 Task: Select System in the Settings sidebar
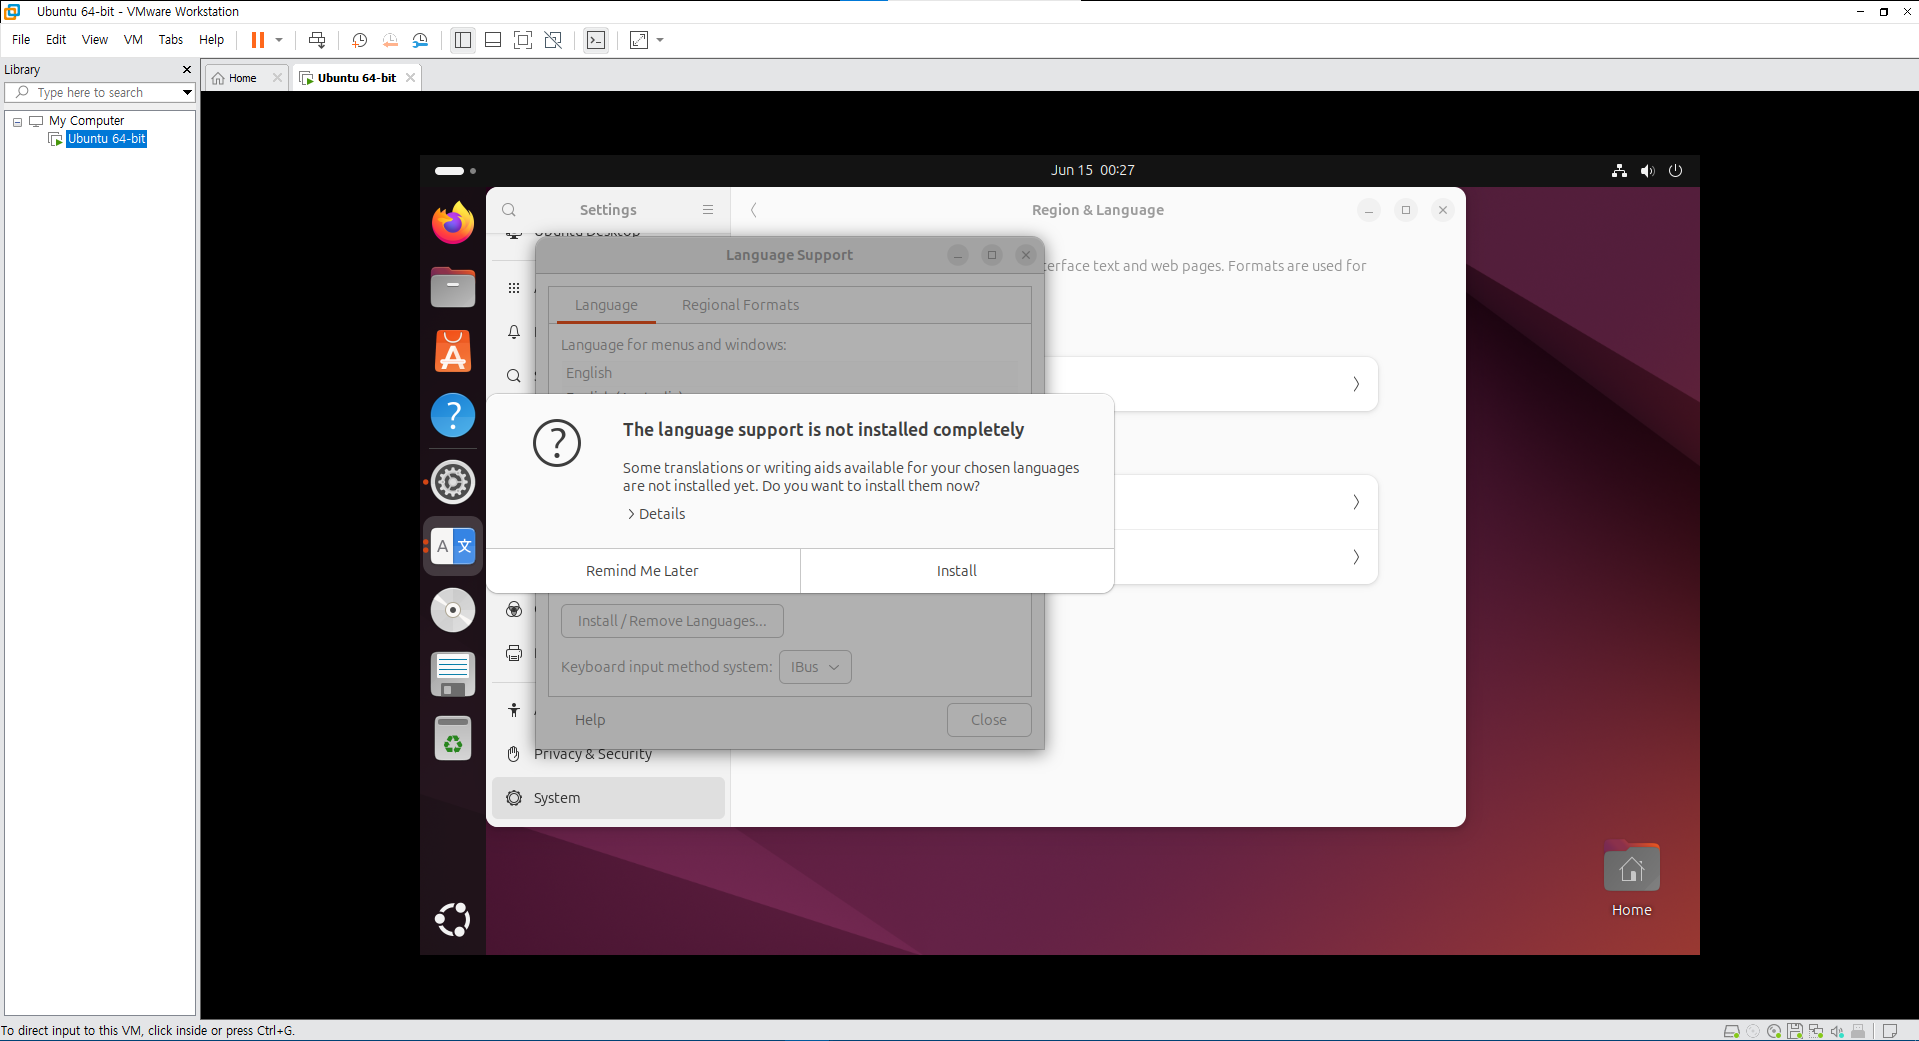(x=608, y=798)
